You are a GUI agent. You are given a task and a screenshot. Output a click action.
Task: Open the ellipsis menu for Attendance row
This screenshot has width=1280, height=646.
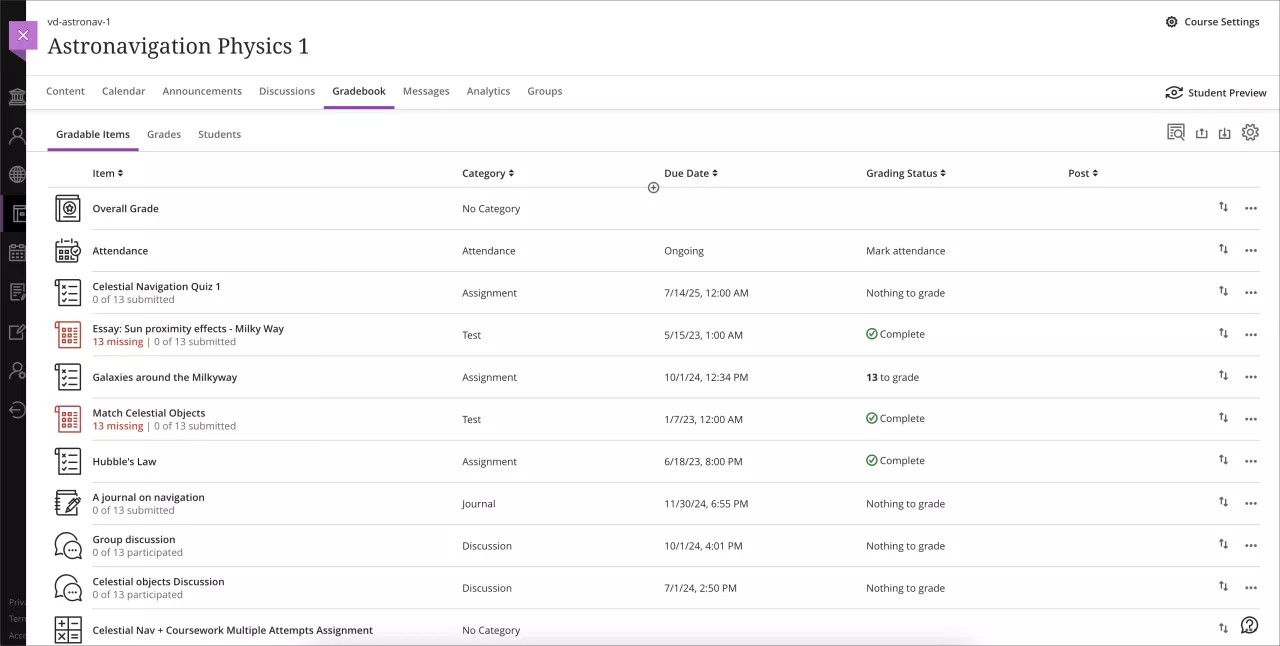pos(1251,250)
